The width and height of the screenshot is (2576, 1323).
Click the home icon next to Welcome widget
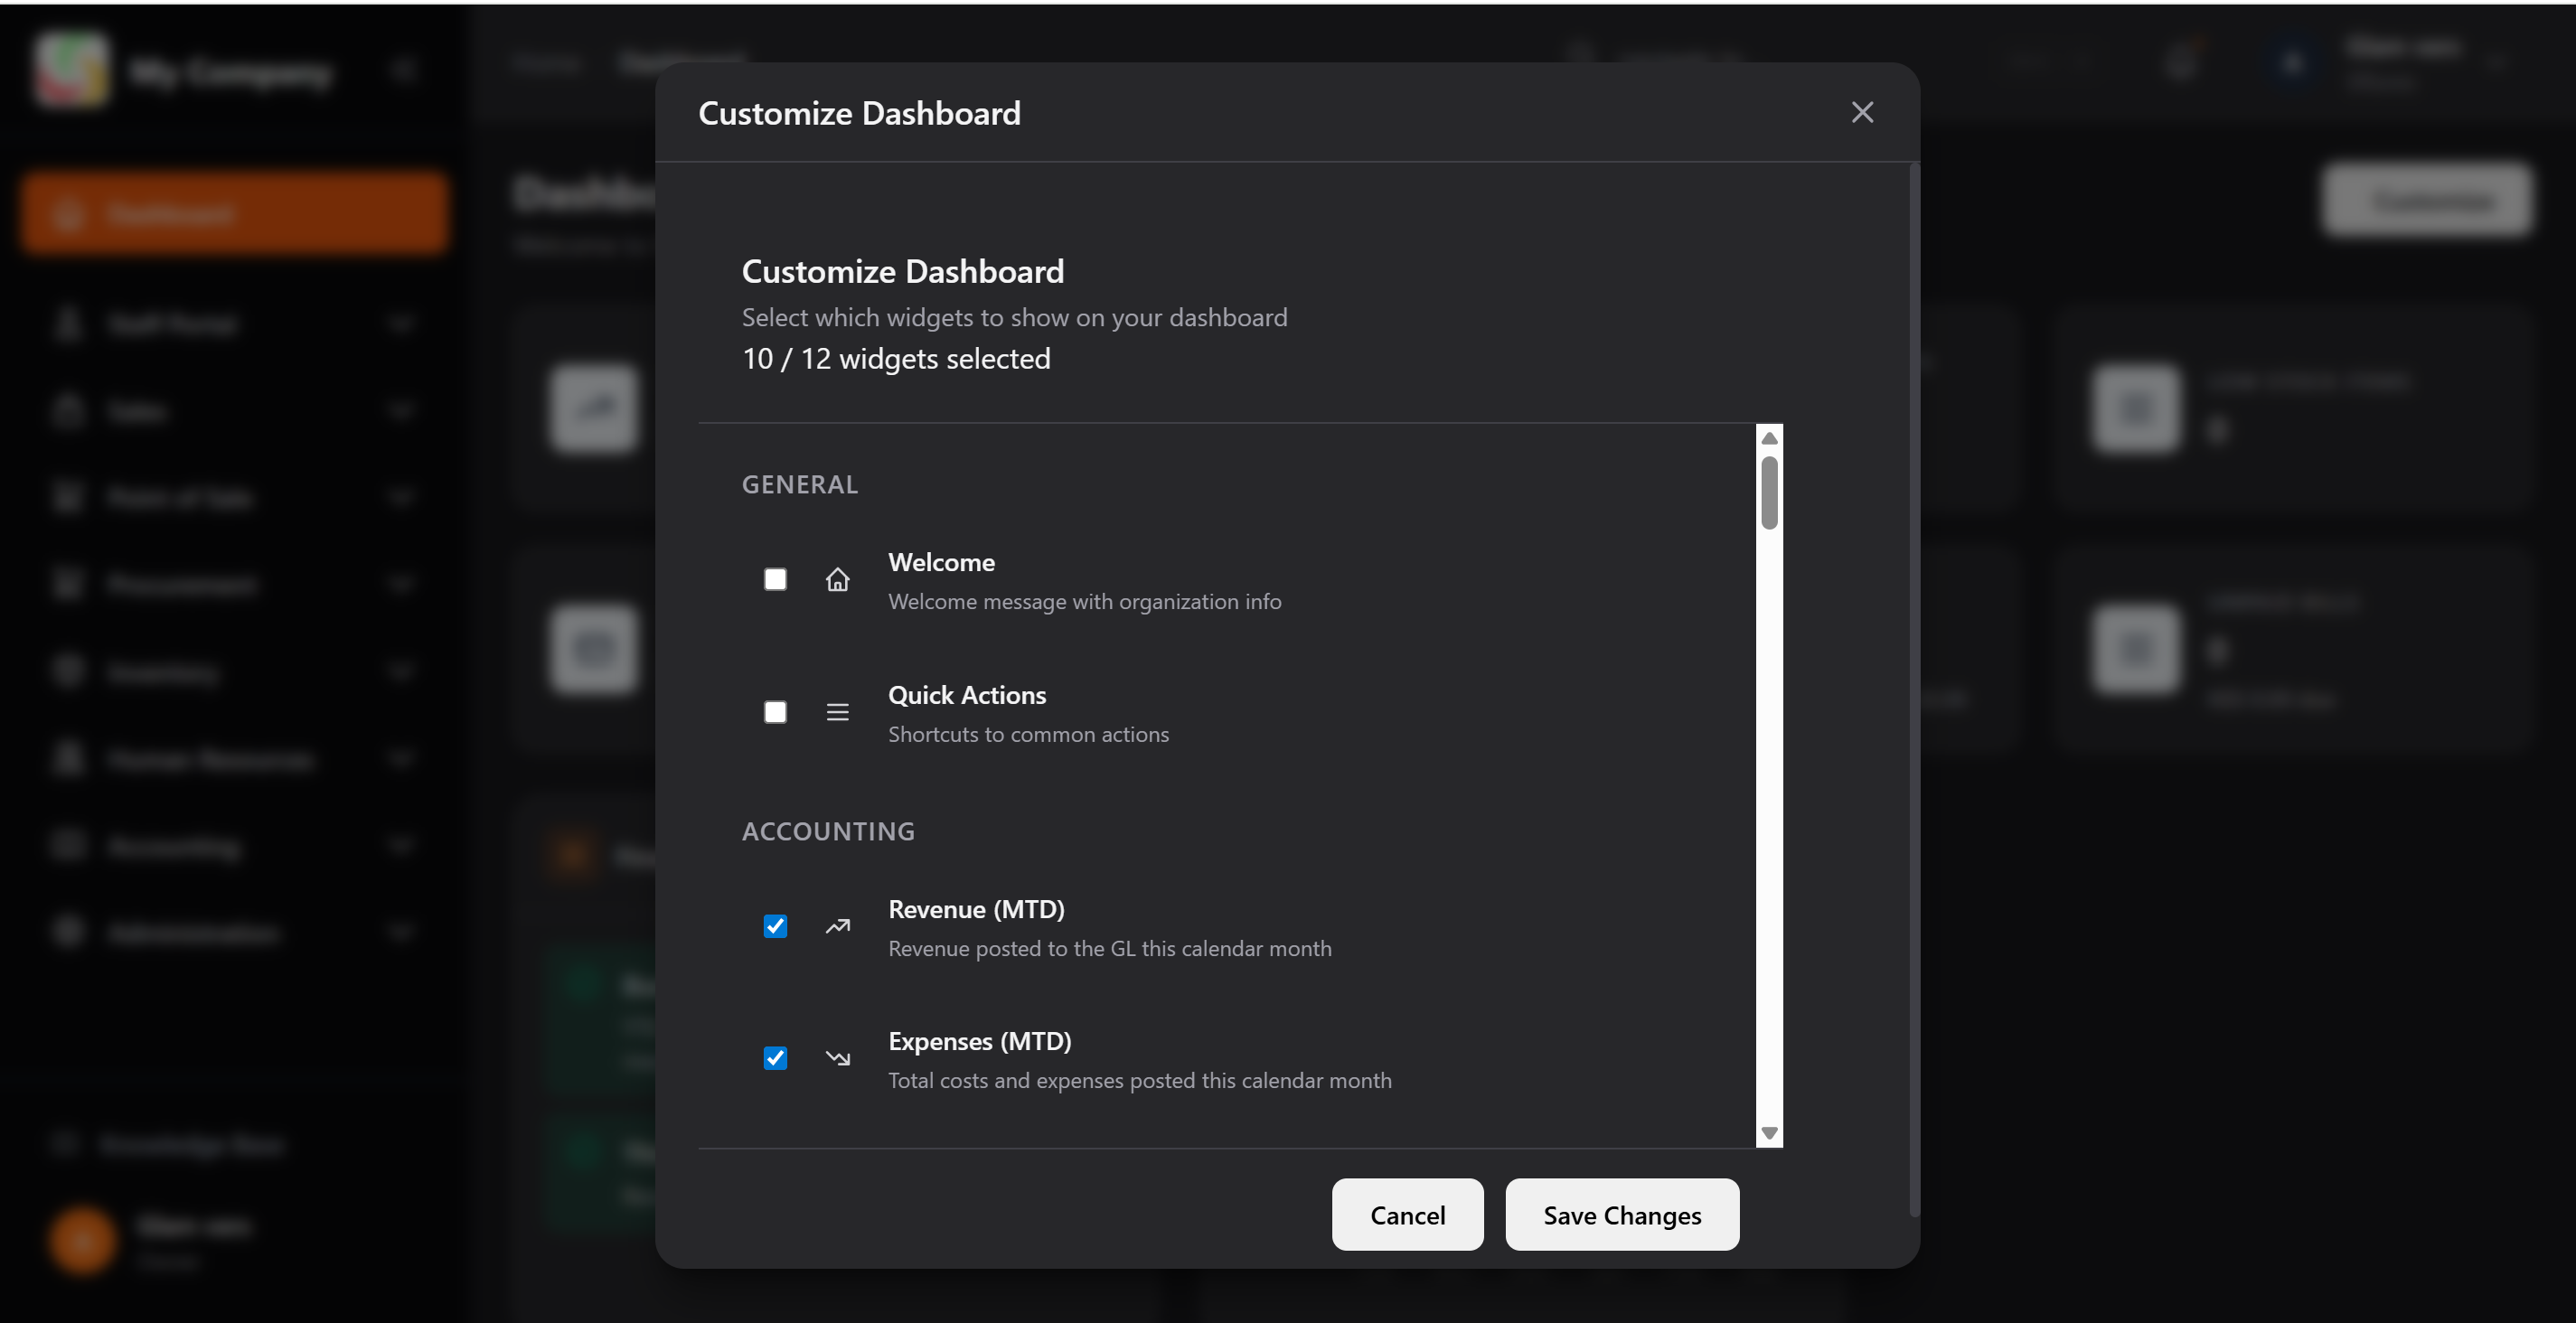(837, 579)
